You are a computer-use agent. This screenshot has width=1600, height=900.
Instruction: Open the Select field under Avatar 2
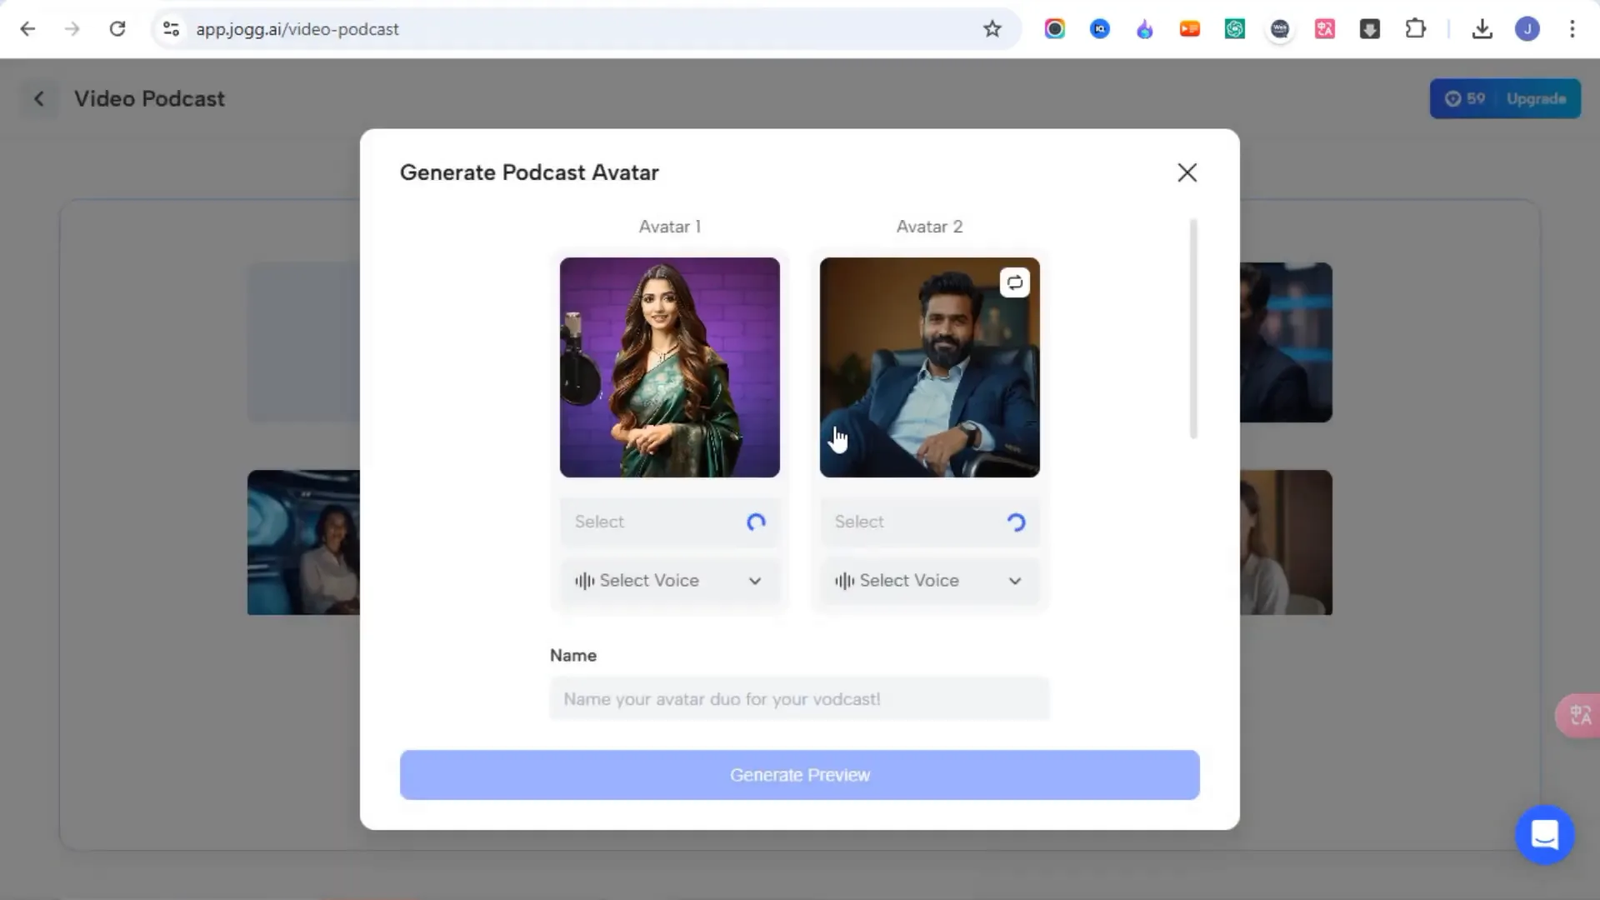point(930,522)
